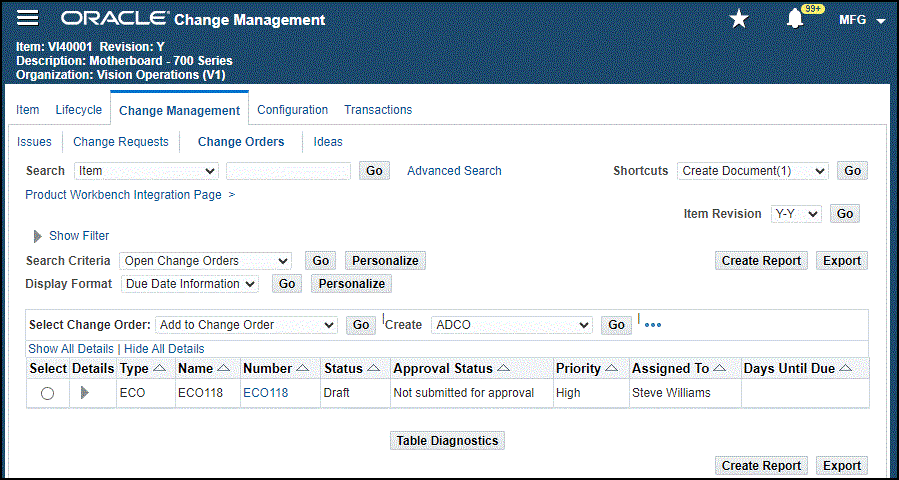The height and width of the screenshot is (480, 899).
Task: Sort by Approval Status column arrow
Action: click(503, 369)
